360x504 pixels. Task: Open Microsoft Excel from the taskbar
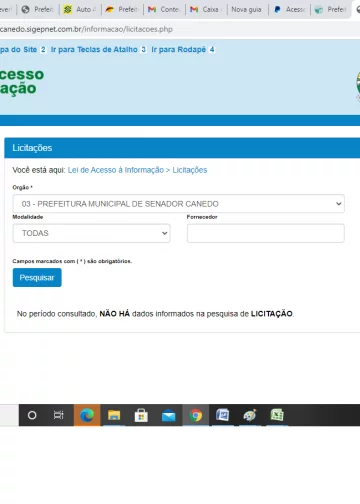[277, 415]
